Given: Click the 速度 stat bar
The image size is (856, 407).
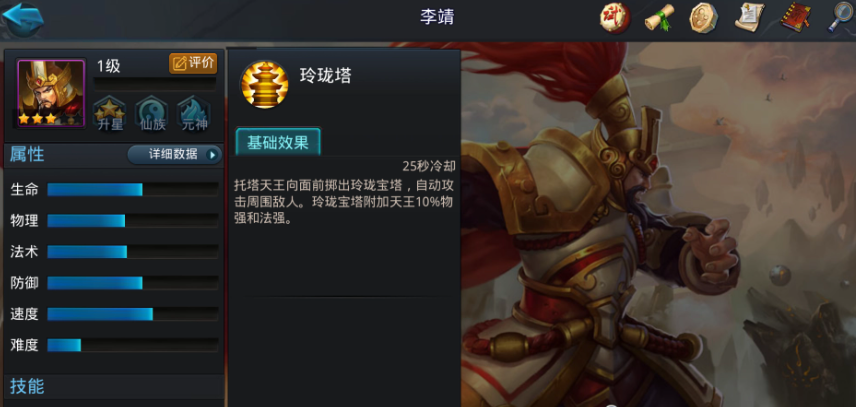Looking at the screenshot, I should point(133,314).
